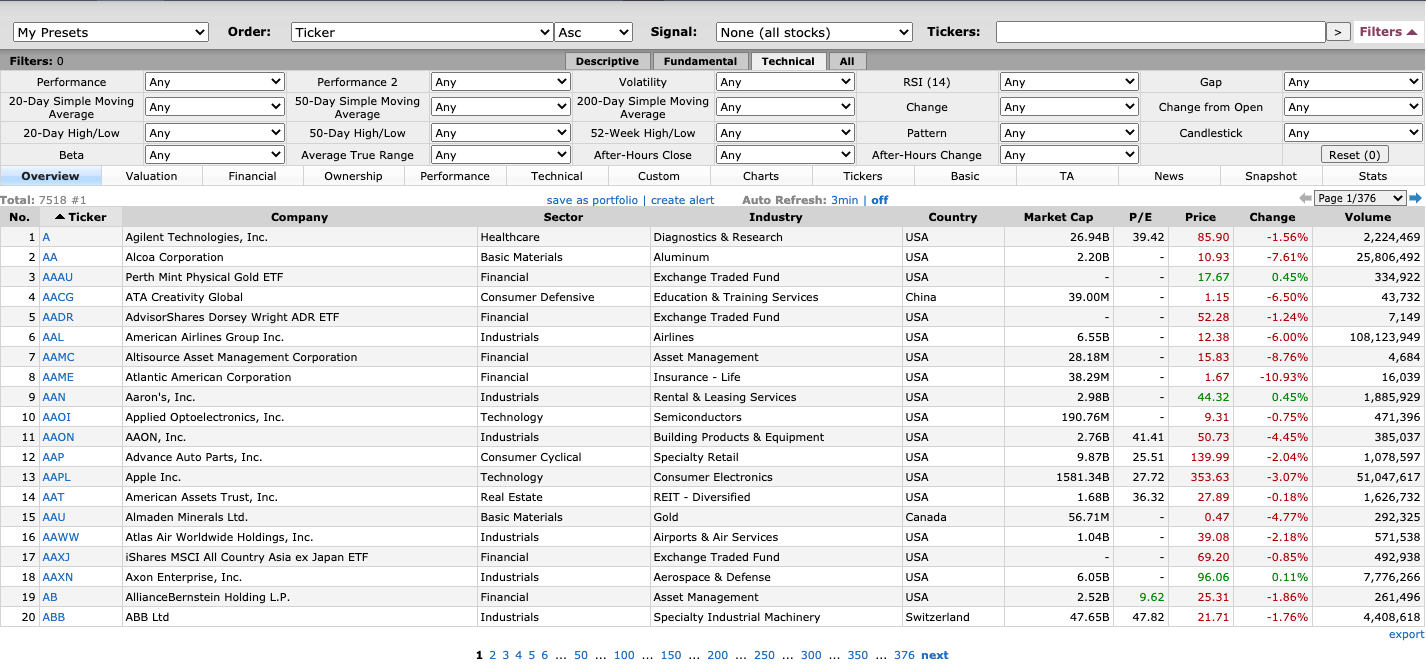Open the Performance view tab
The image size is (1426, 667).
tap(455, 176)
